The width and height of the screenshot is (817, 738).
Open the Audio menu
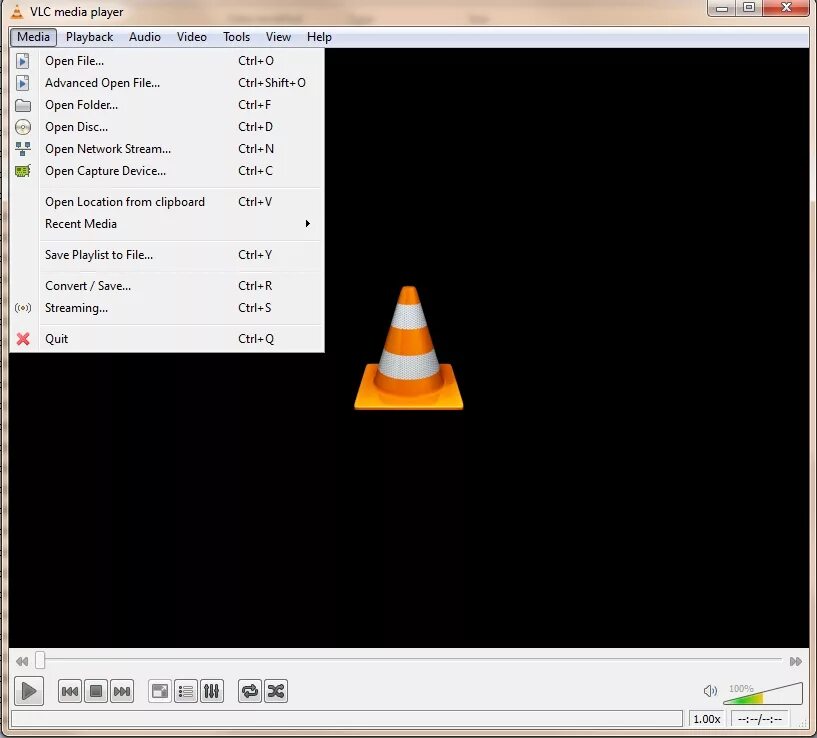click(145, 37)
